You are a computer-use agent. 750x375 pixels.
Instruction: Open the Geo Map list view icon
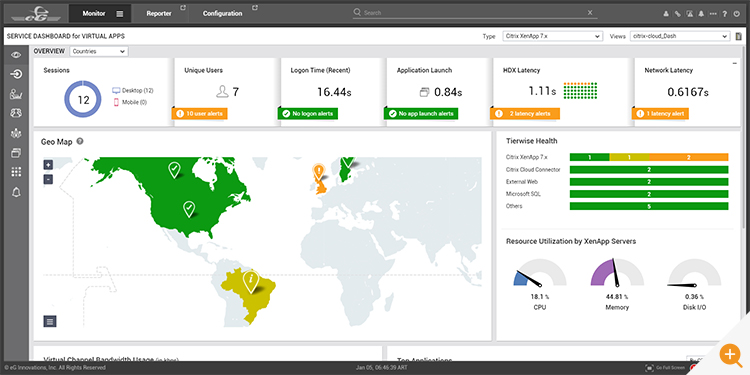(50, 321)
